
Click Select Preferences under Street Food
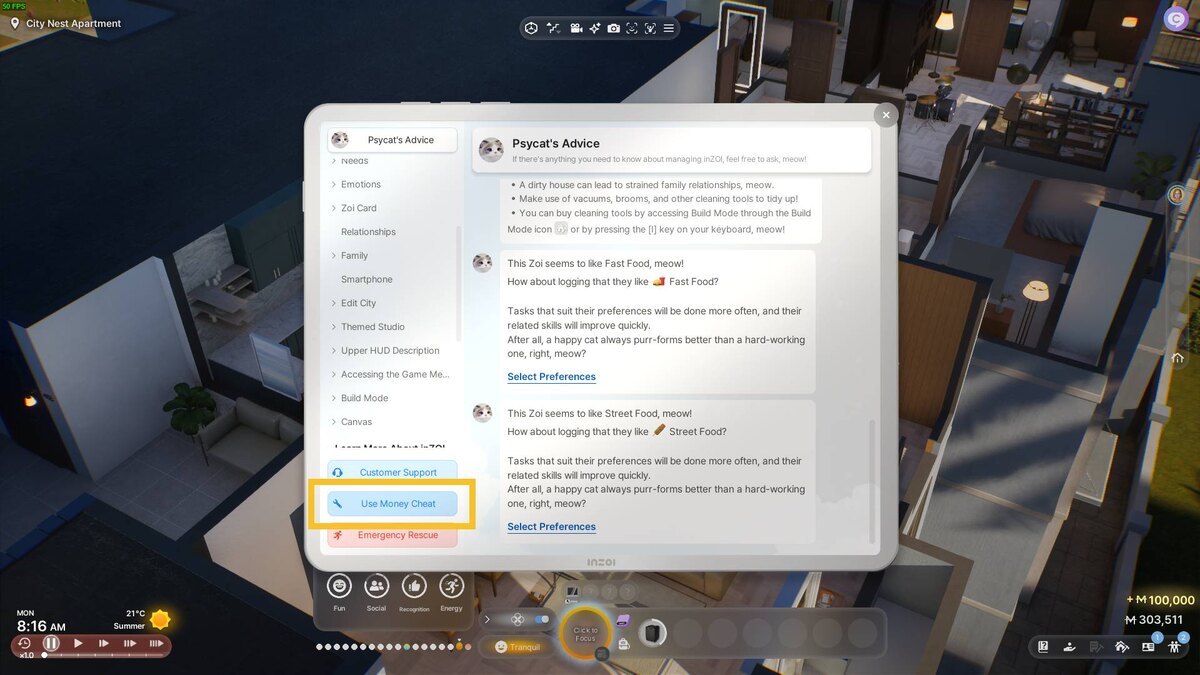(x=551, y=527)
